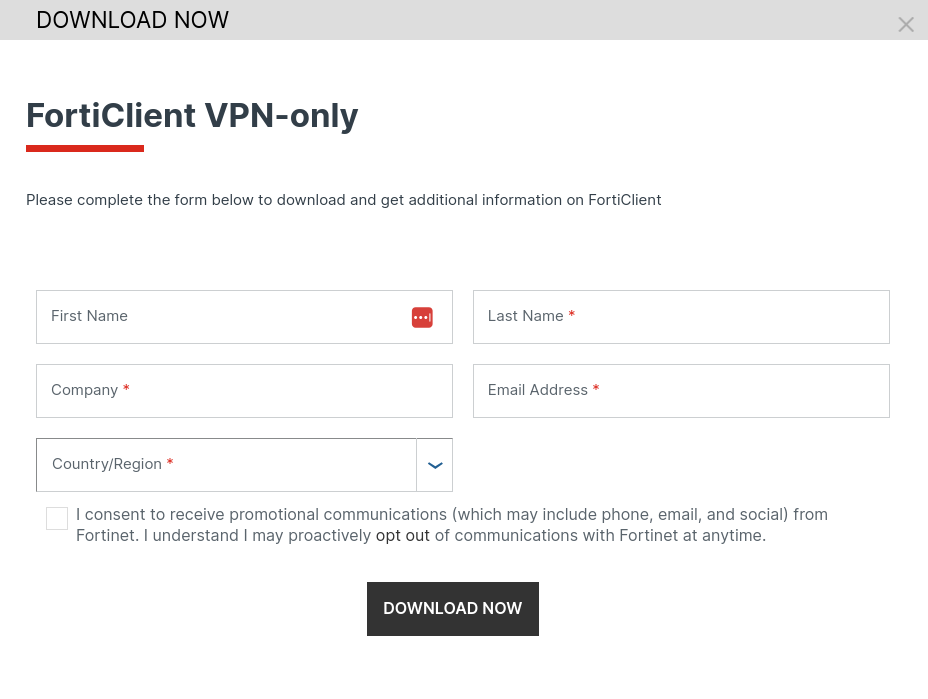Image resolution: width=928 pixels, height=699 pixels.
Task: Click the red asterisk after Email Address
Action: pyautogui.click(x=596, y=390)
